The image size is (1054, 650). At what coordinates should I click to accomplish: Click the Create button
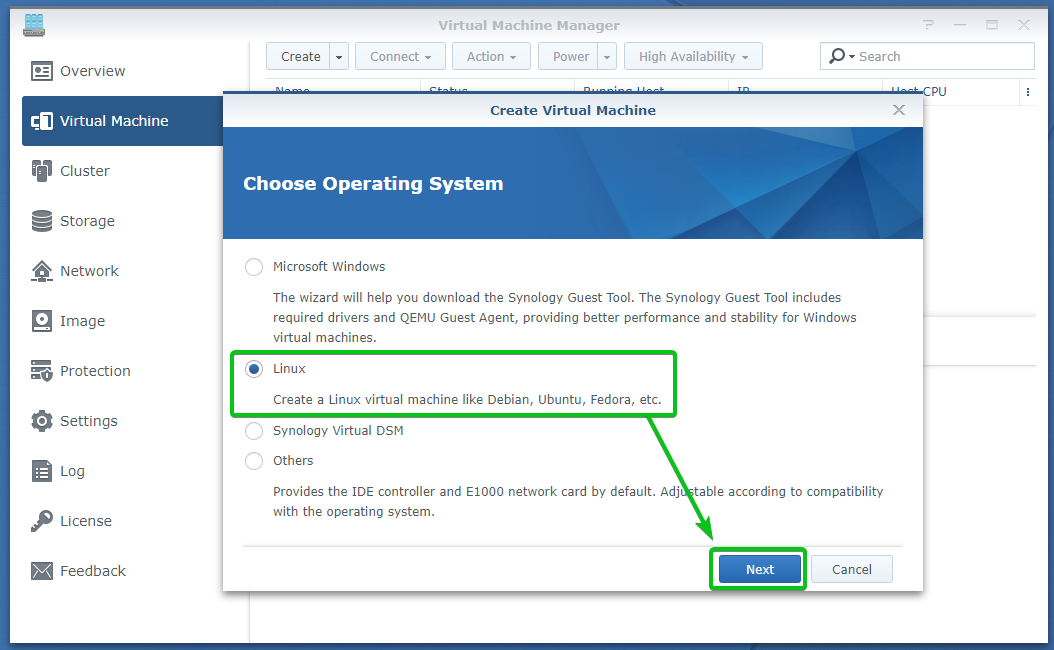(x=298, y=56)
